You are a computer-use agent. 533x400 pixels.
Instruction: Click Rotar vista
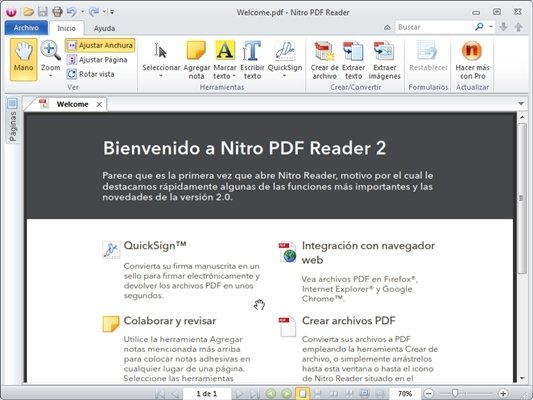pyautogui.click(x=90, y=74)
